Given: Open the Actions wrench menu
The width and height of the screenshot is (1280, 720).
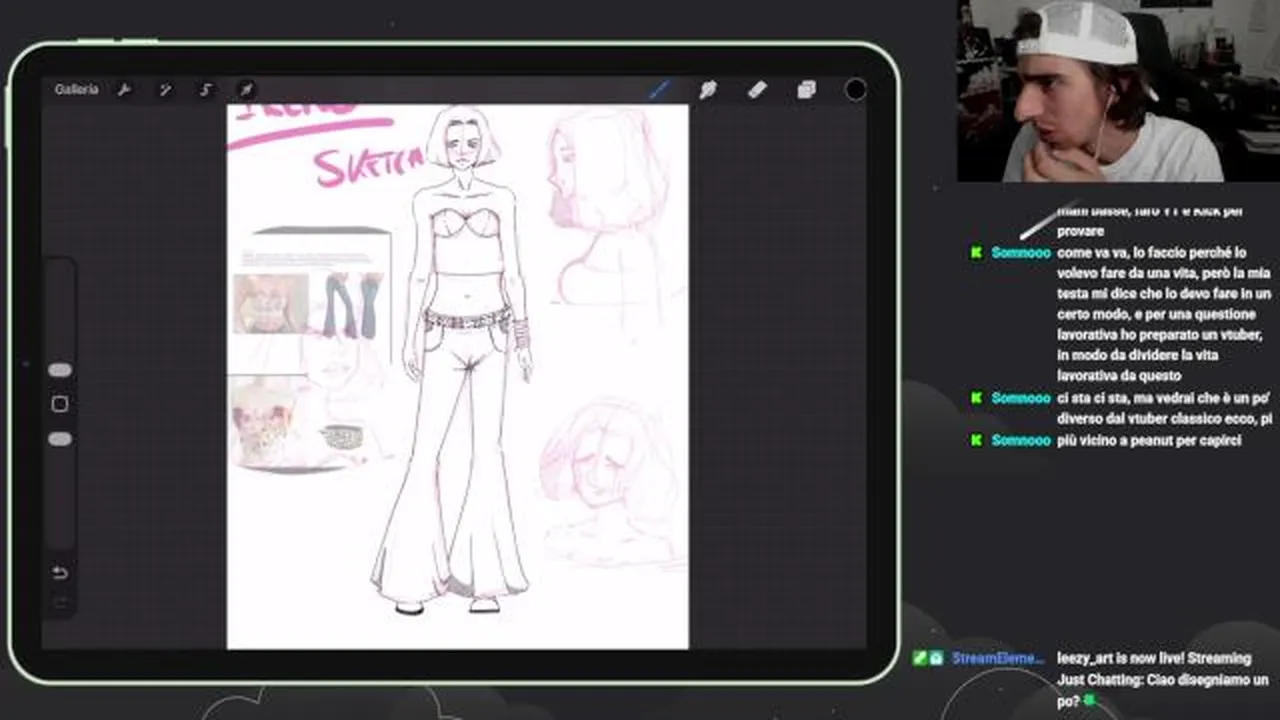Looking at the screenshot, I should click(124, 90).
